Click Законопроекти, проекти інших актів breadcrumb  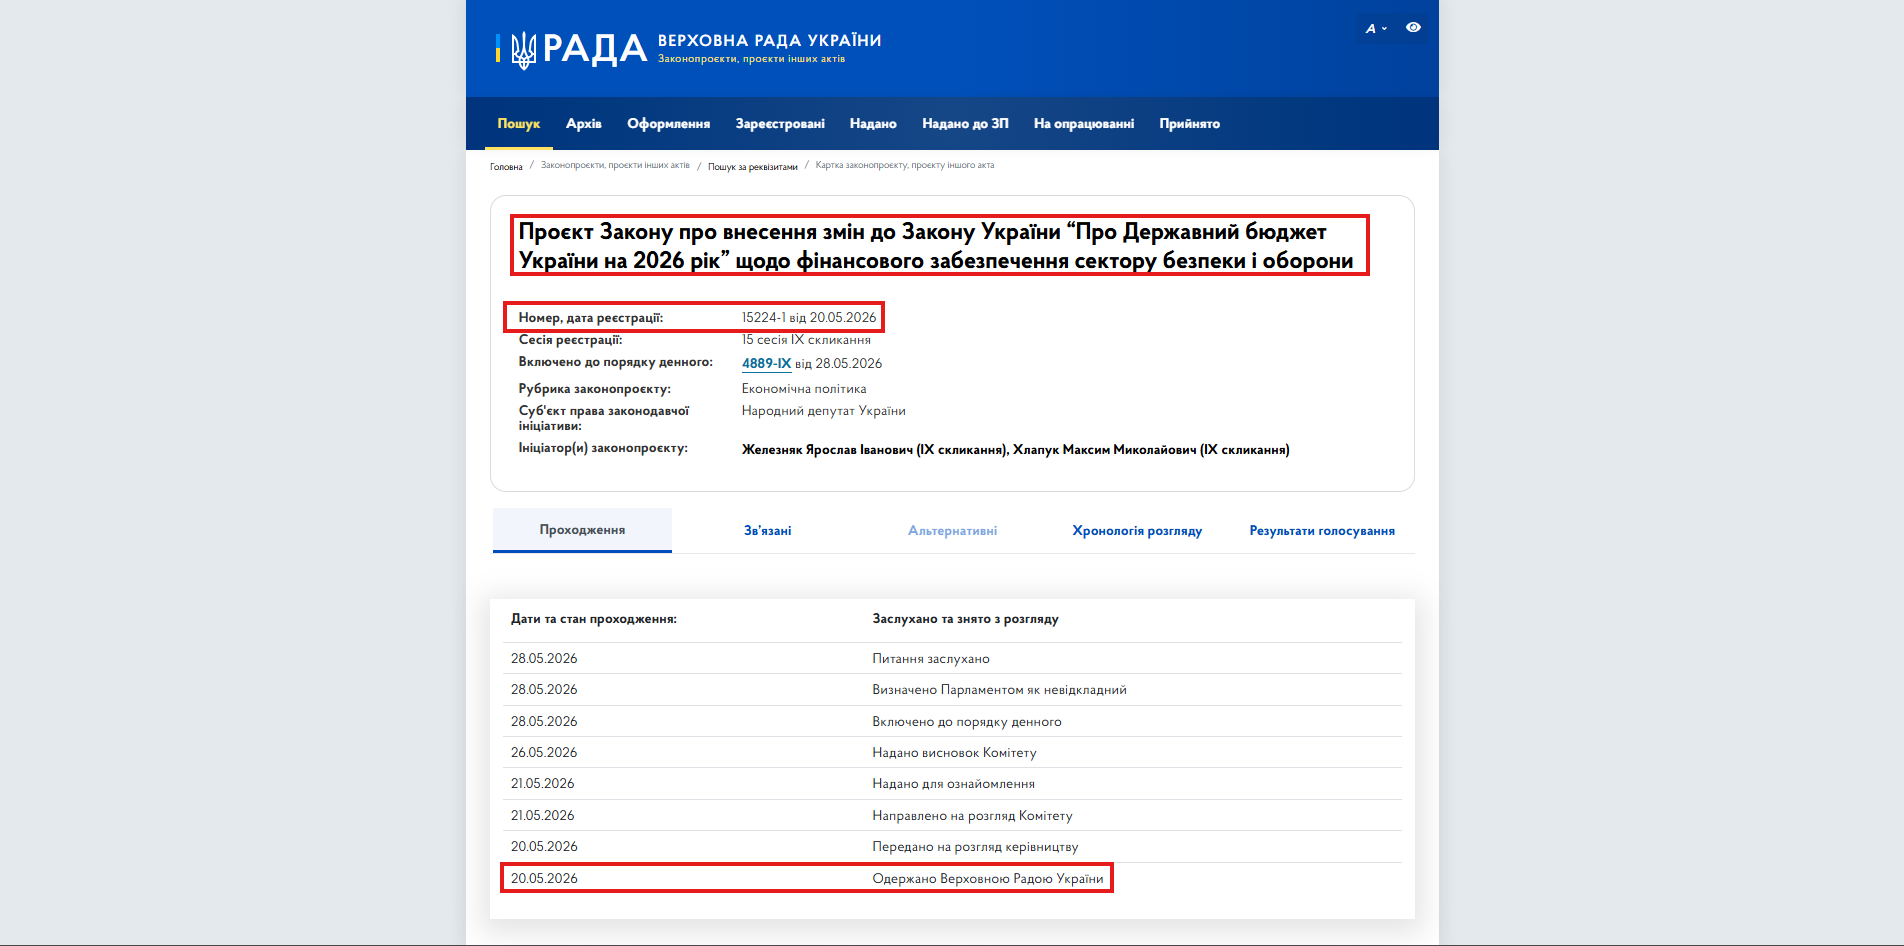tap(615, 166)
